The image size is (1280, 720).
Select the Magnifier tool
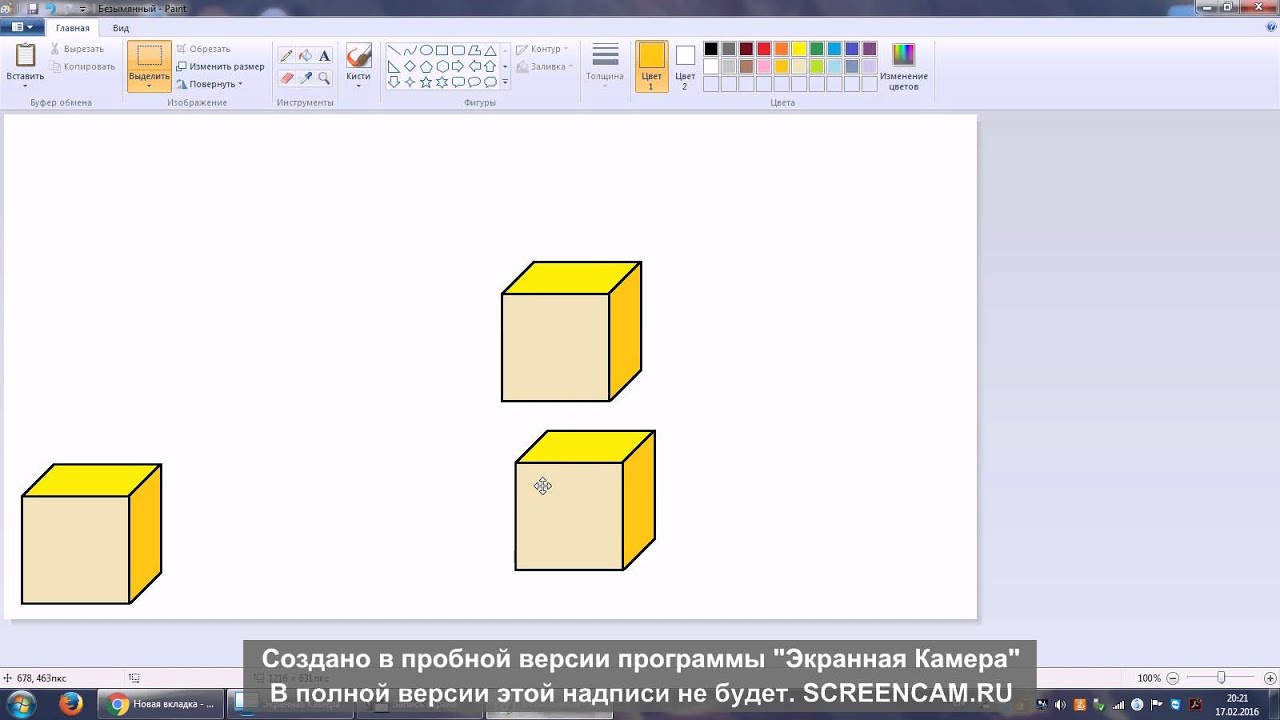click(324, 77)
